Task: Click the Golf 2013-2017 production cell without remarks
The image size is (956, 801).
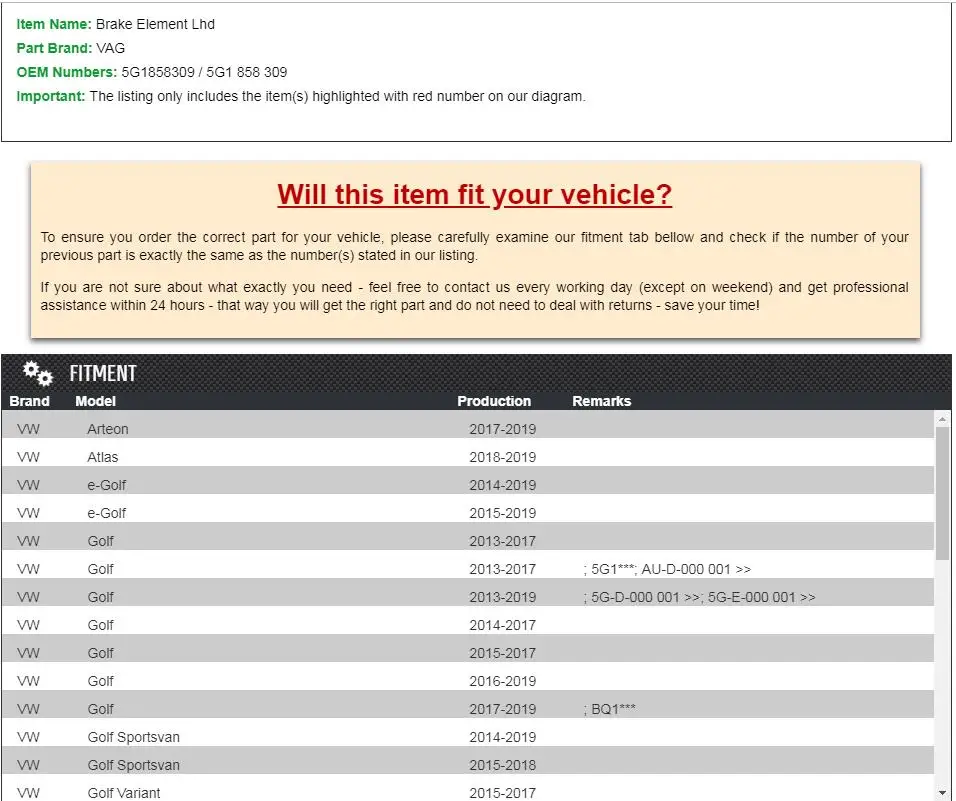Action: click(x=502, y=541)
